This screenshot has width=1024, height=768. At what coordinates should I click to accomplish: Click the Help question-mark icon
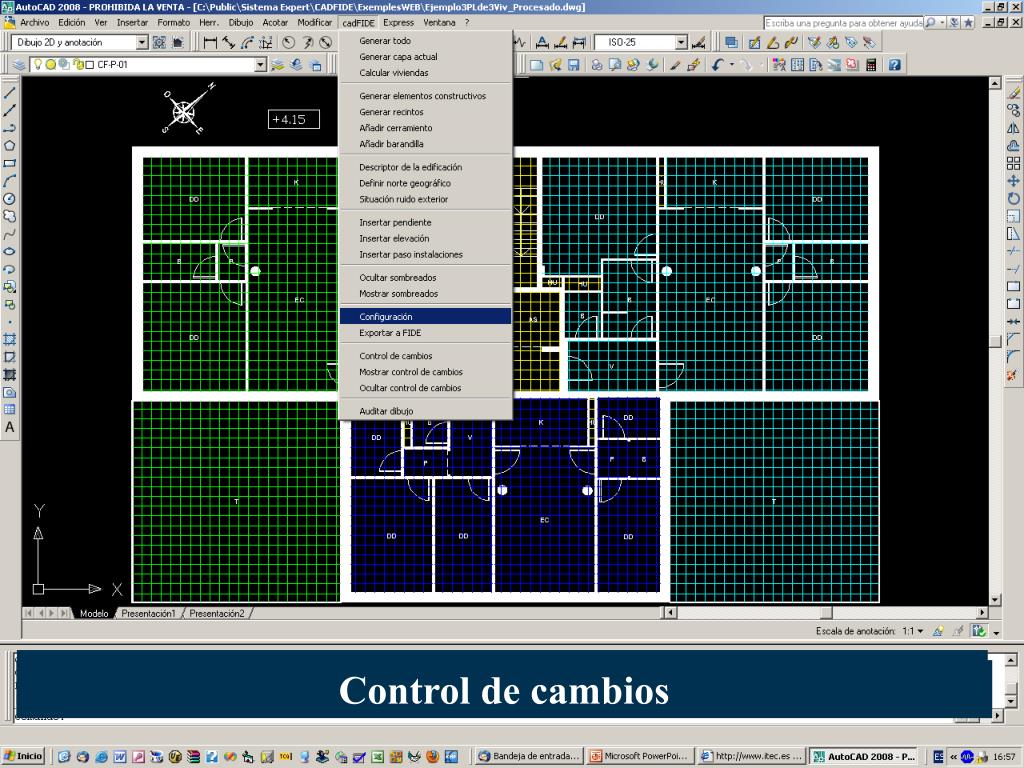(895, 65)
